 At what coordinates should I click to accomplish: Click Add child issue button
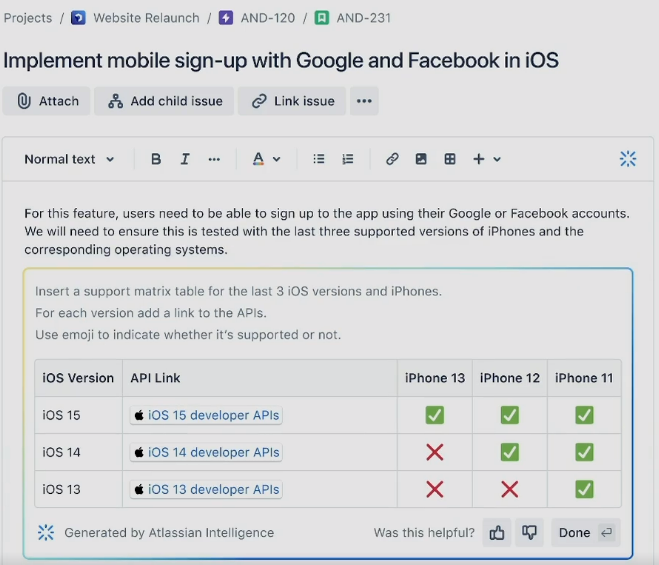click(164, 101)
